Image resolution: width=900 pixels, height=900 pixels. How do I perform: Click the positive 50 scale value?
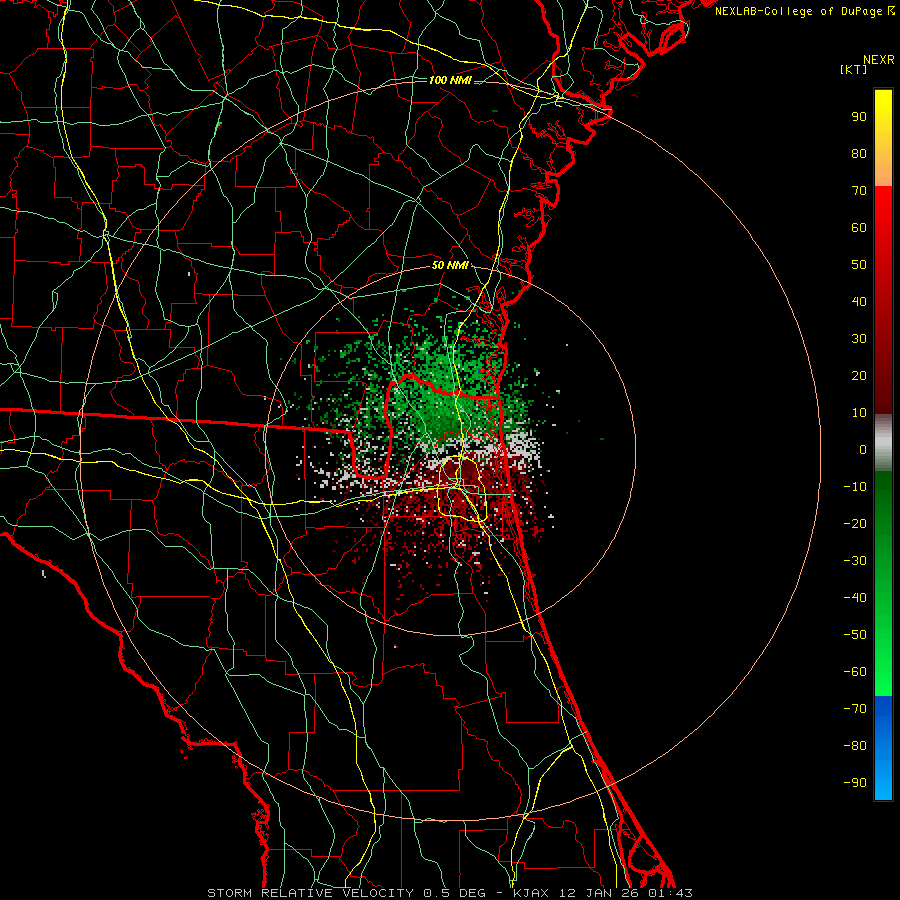(859, 265)
